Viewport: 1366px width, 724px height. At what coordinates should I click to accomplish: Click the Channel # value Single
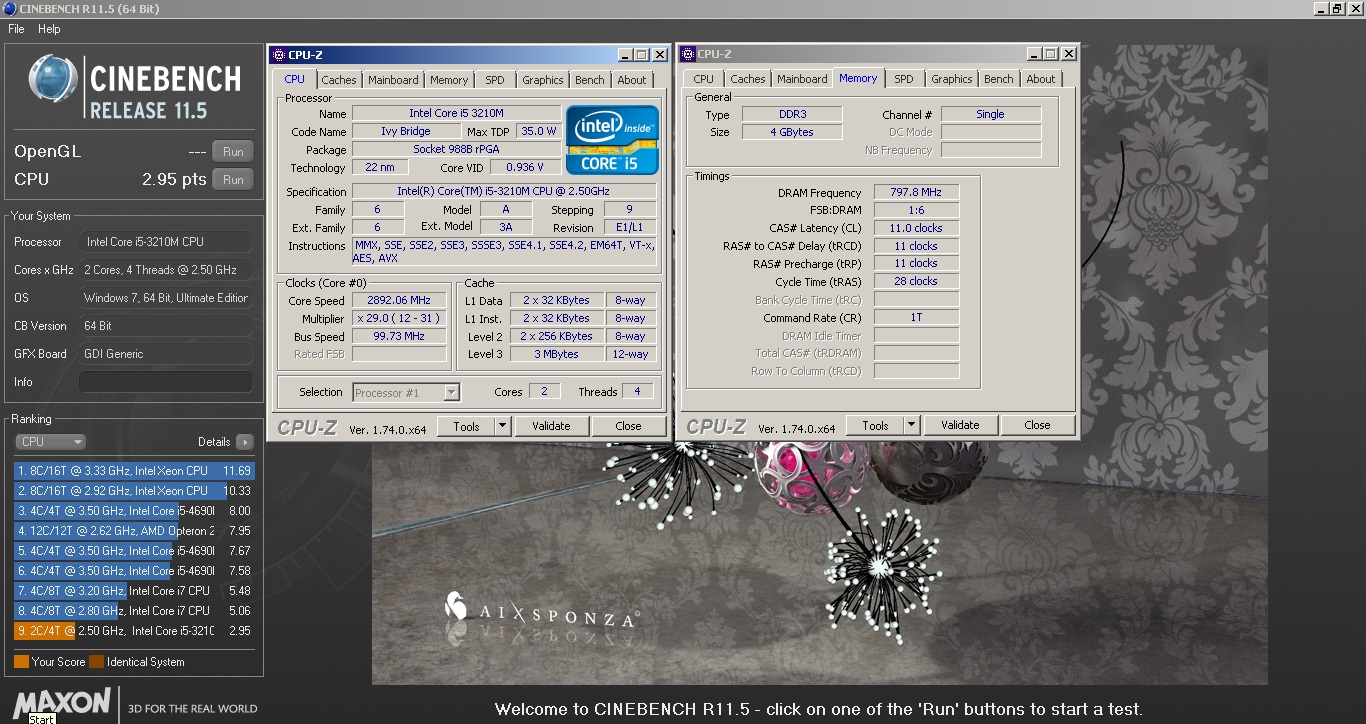point(990,115)
